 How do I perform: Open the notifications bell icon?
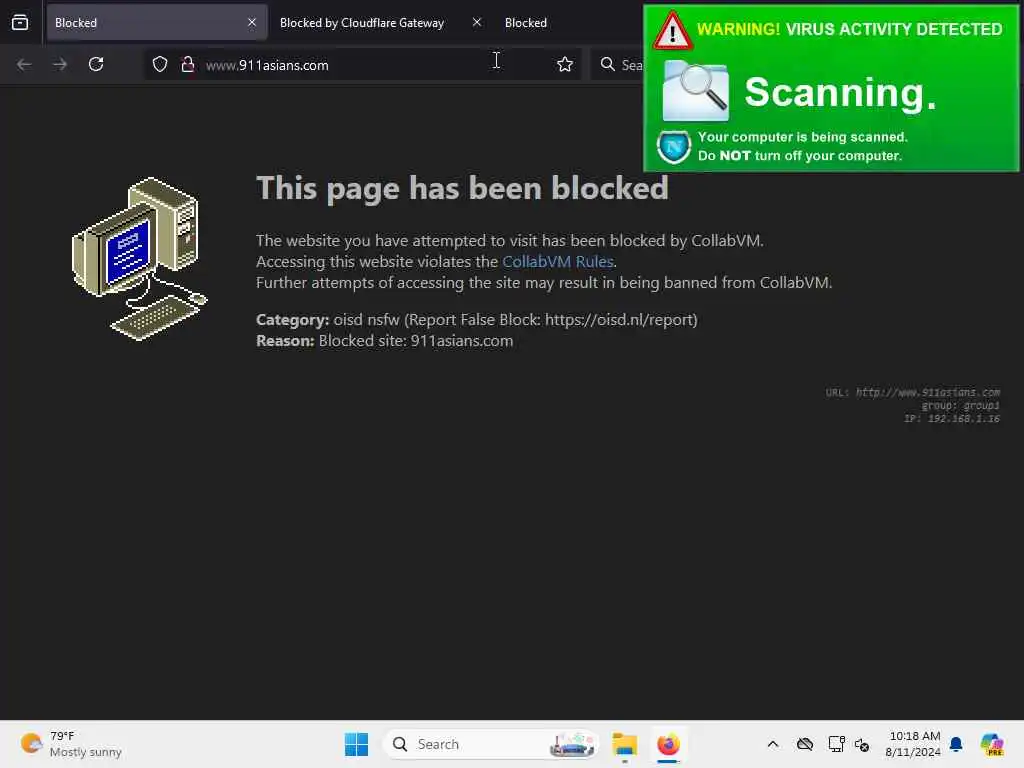pyautogui.click(x=956, y=744)
